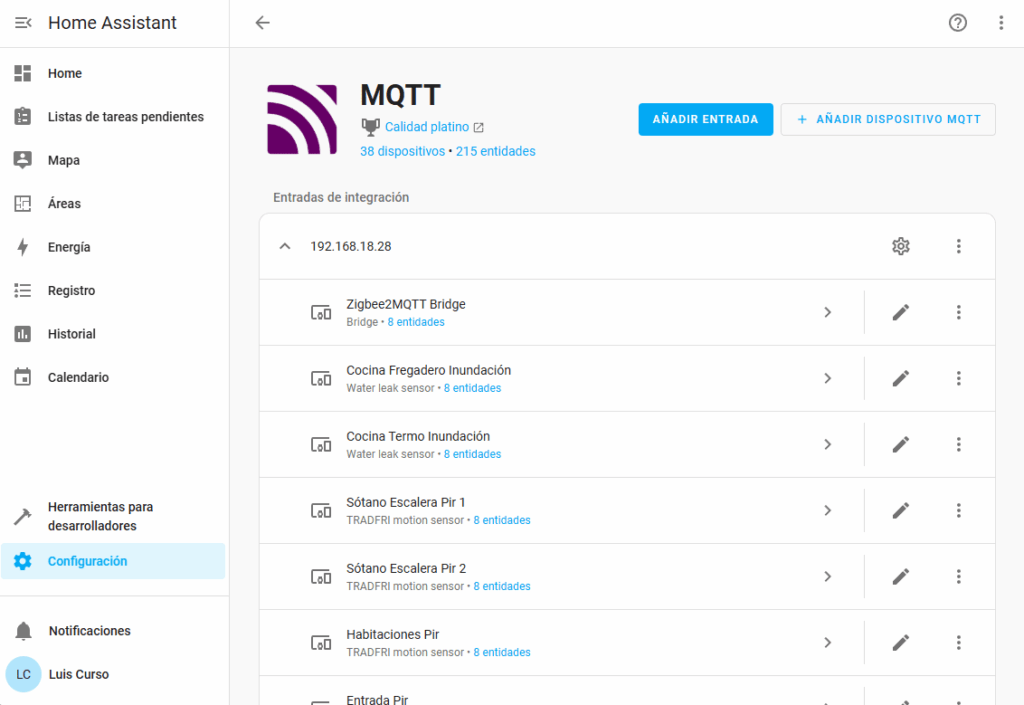Click the Registro list icon
This screenshot has height=705, width=1024.
point(23,290)
